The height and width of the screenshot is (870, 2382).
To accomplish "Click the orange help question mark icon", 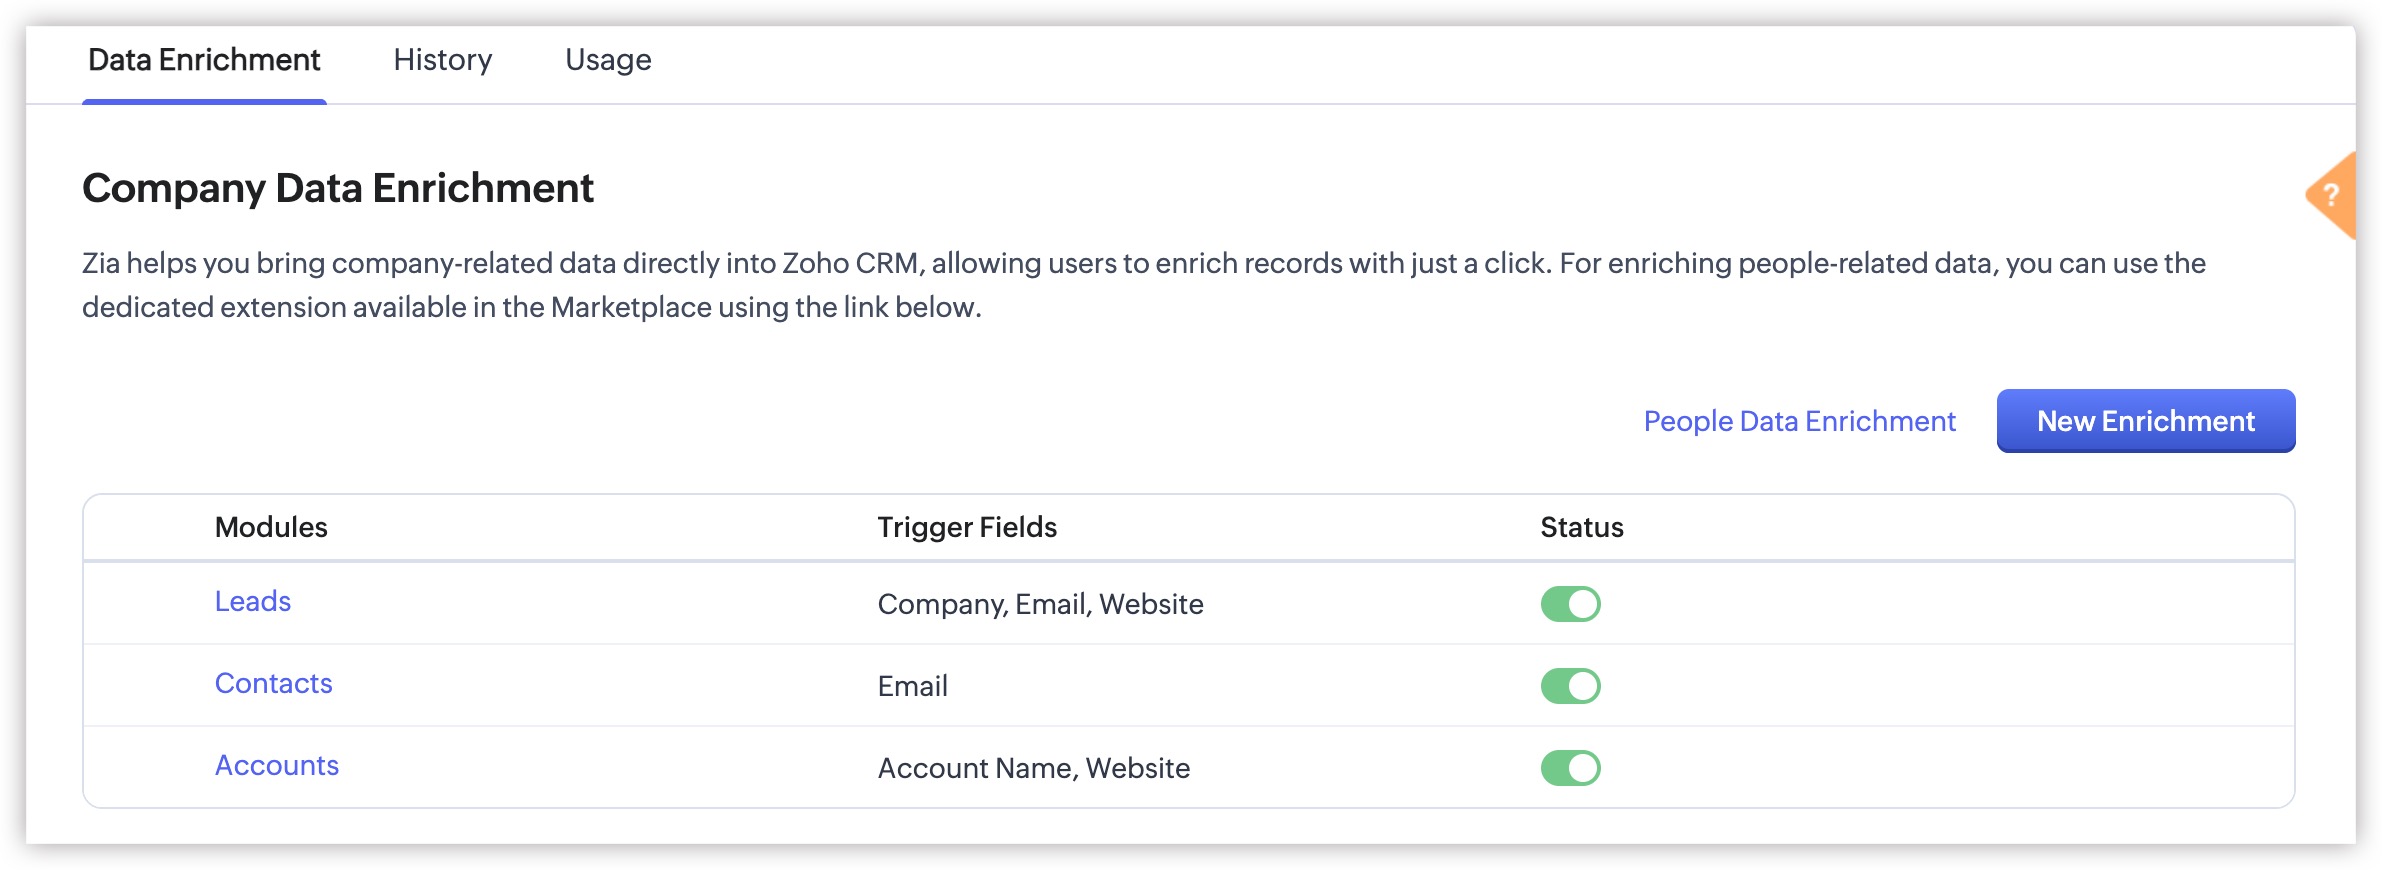I will [2331, 195].
